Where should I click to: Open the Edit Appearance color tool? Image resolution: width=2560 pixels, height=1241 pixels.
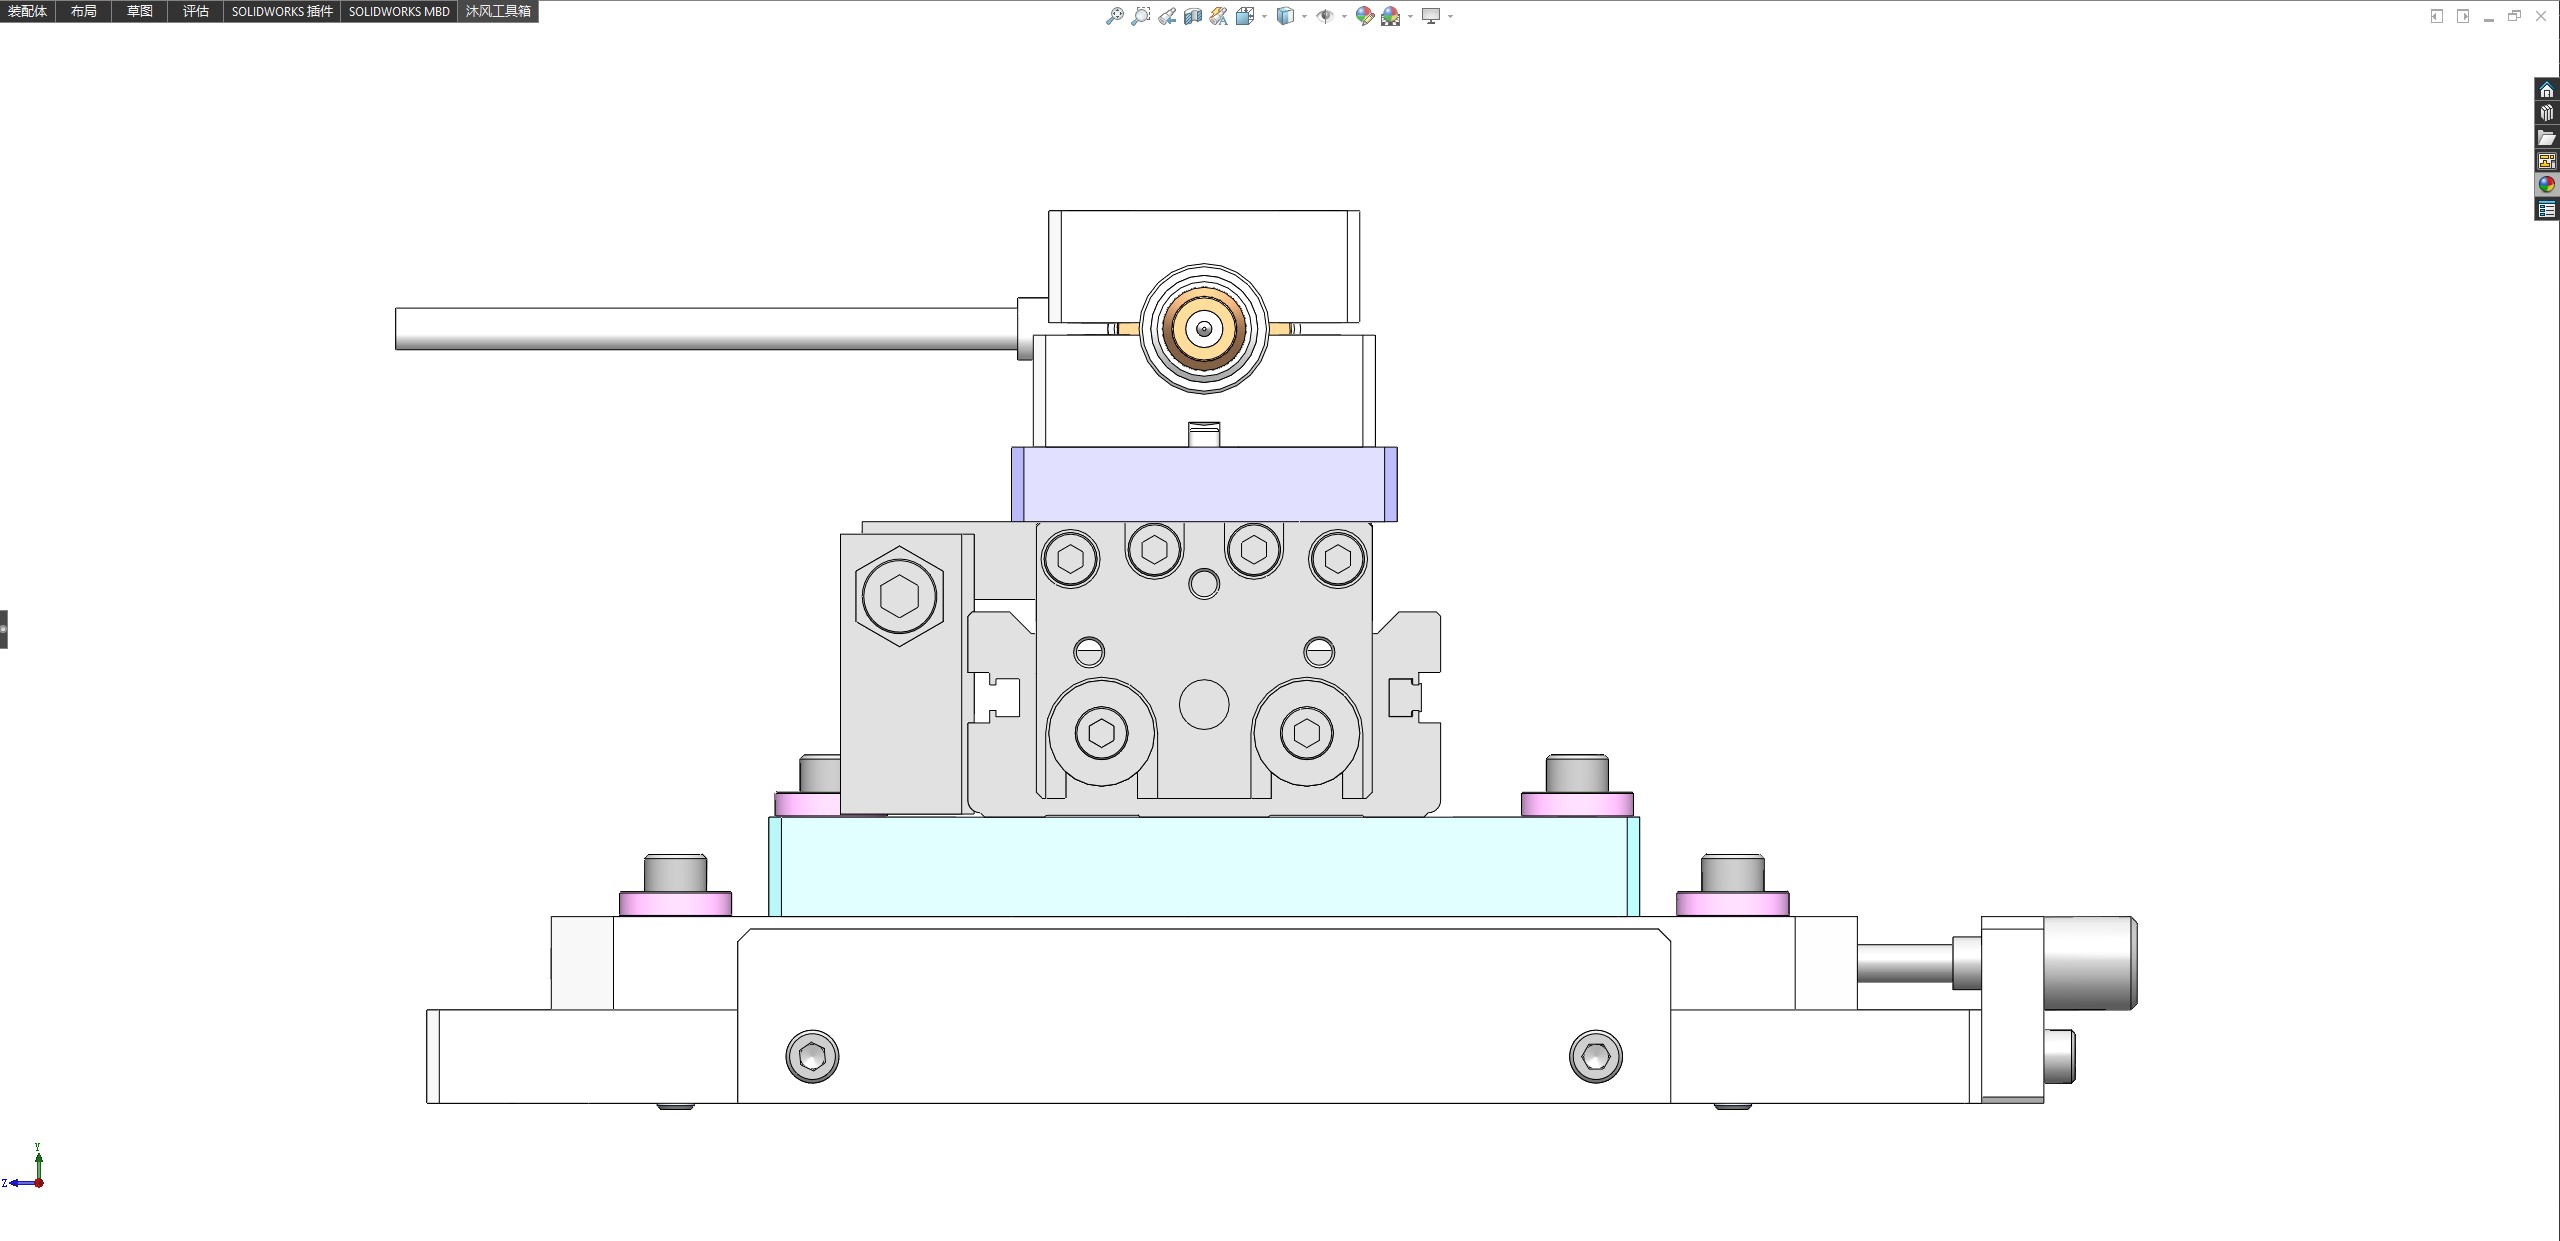tap(1364, 16)
